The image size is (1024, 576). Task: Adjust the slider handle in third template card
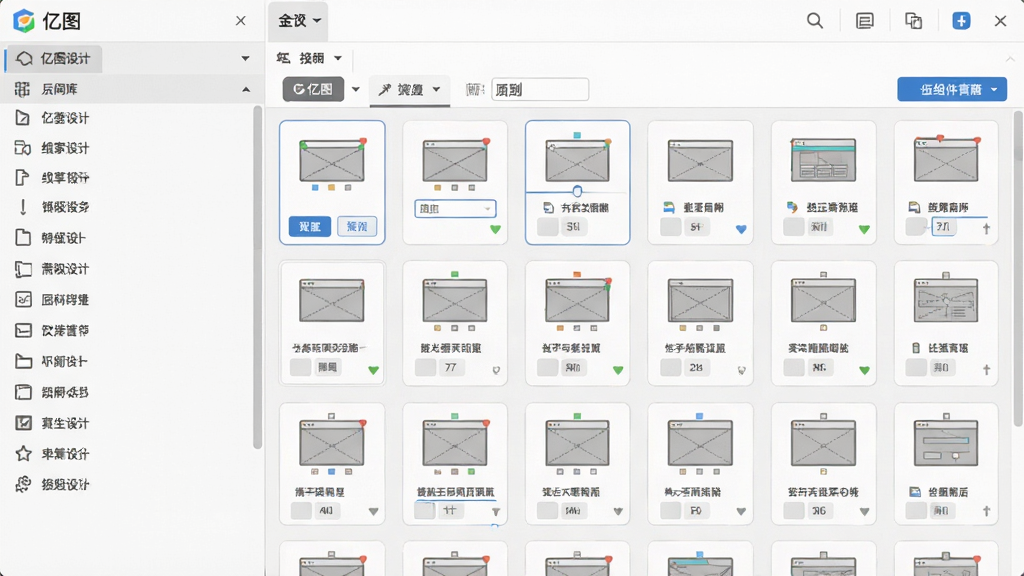(577, 191)
